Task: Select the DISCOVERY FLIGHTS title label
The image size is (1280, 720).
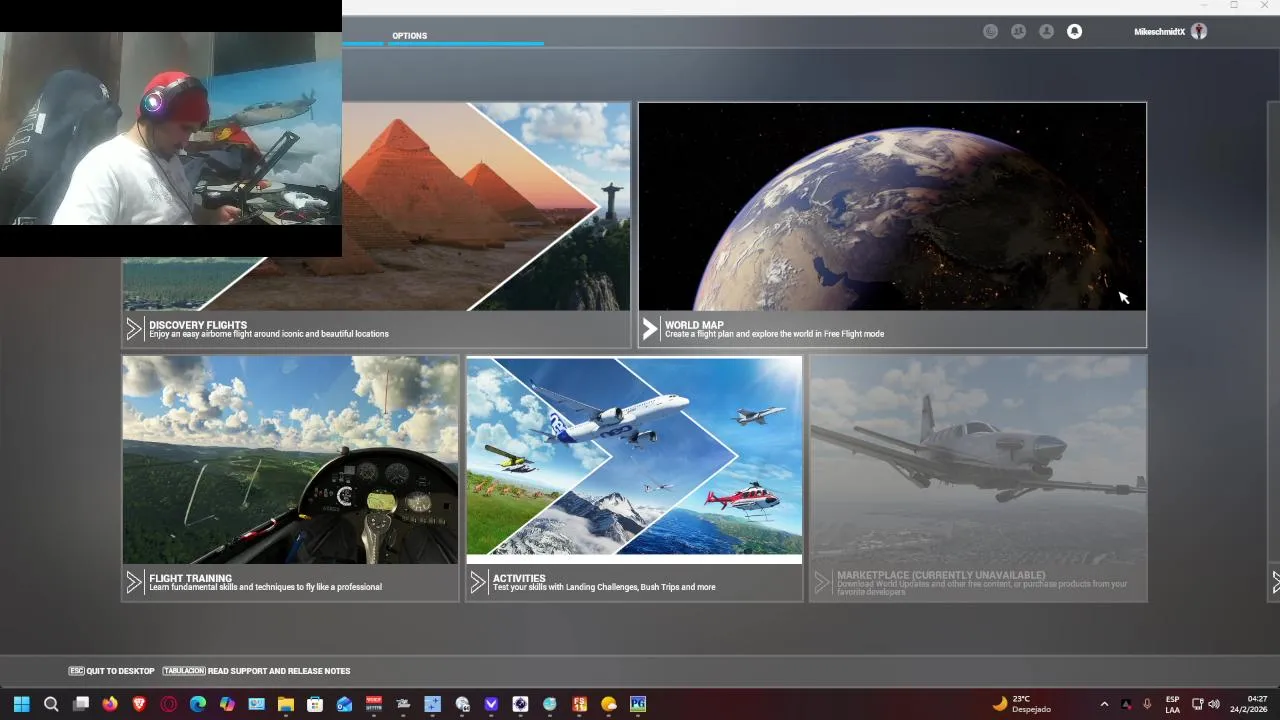Action: pos(198,325)
